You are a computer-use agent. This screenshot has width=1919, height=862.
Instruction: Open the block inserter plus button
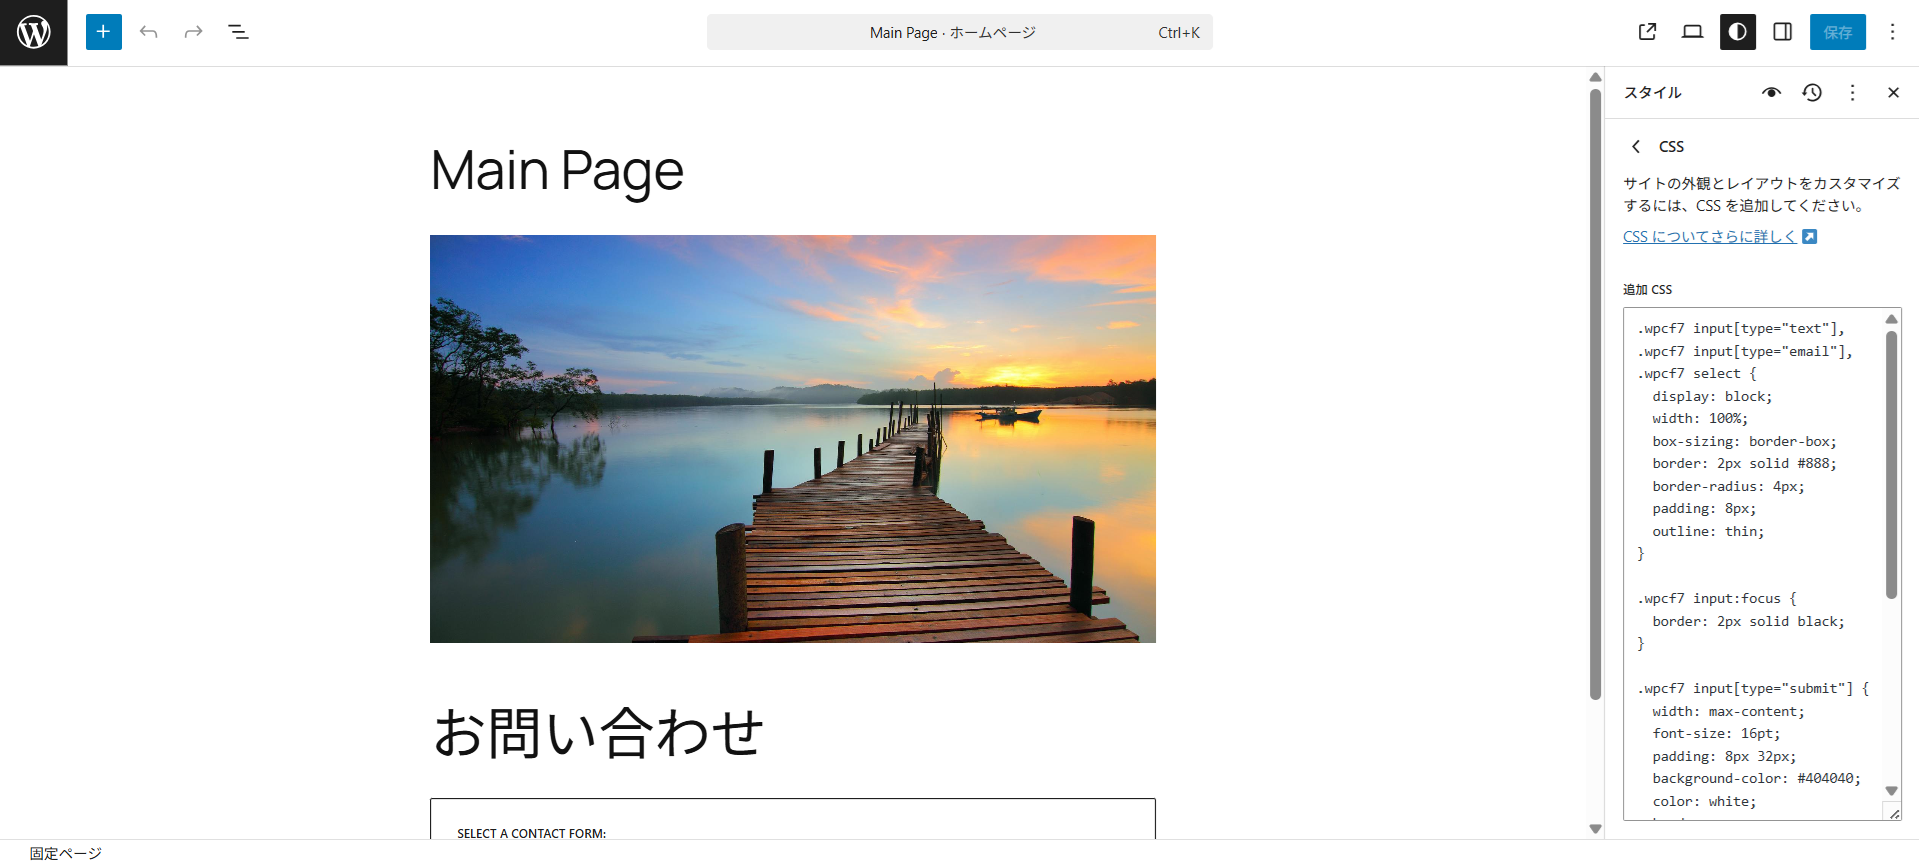(x=103, y=32)
